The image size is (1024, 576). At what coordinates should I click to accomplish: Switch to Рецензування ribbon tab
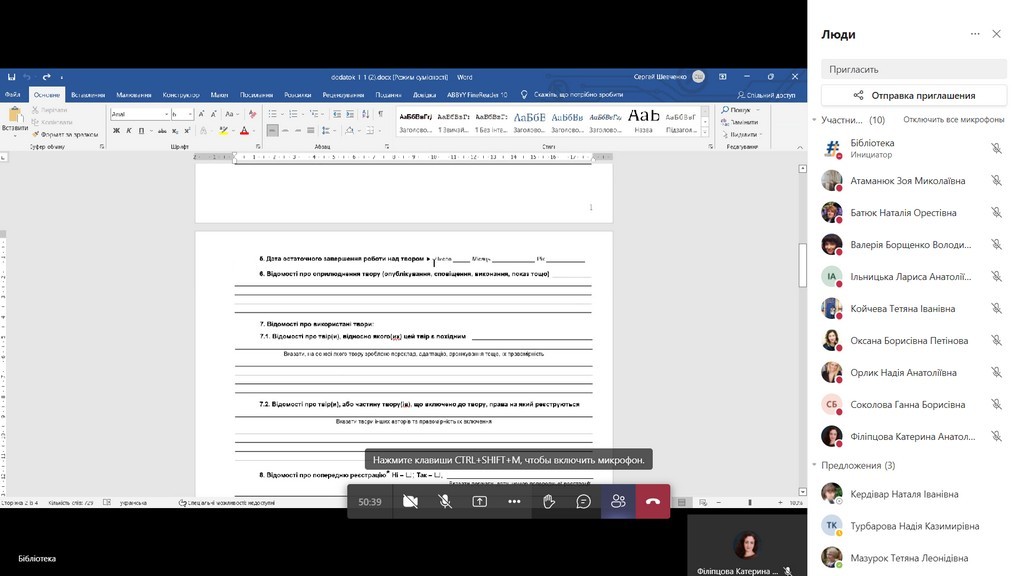[x=343, y=95]
